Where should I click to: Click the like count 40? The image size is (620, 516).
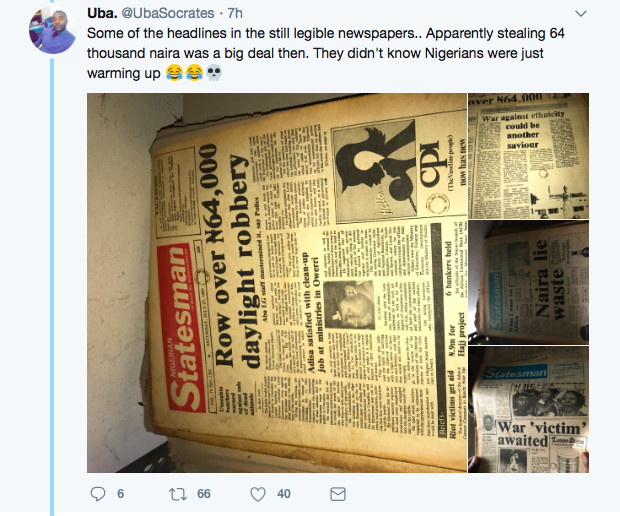pos(284,494)
